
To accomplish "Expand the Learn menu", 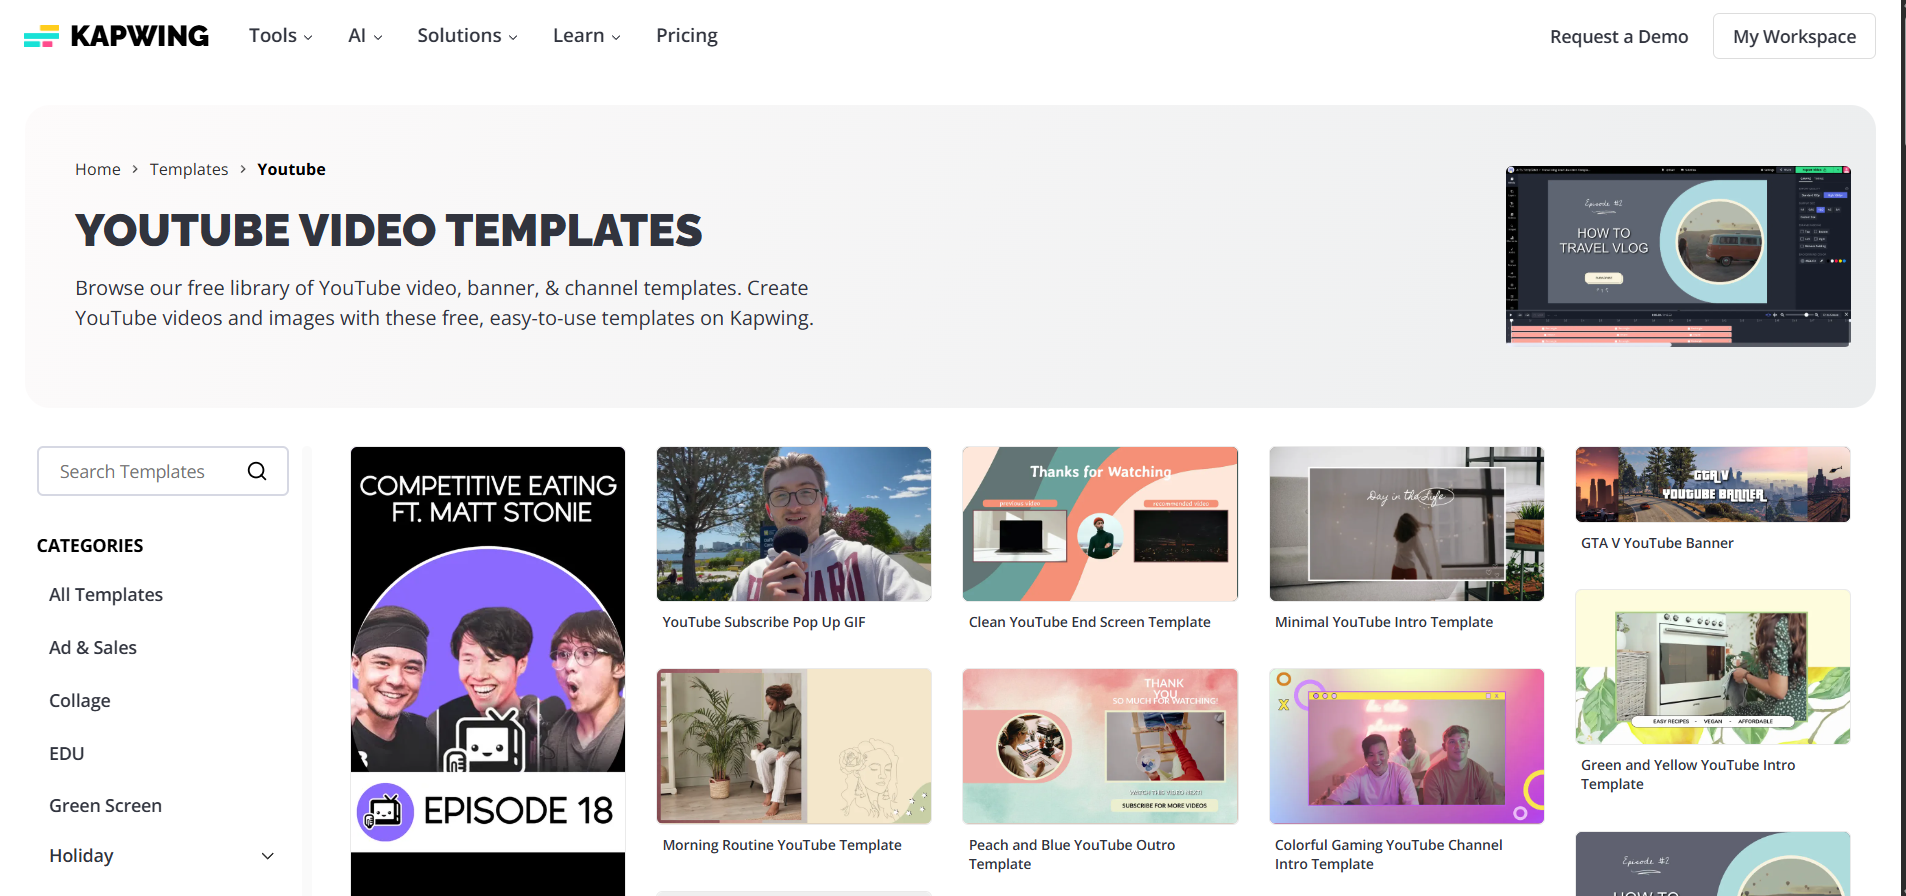I will pos(587,36).
